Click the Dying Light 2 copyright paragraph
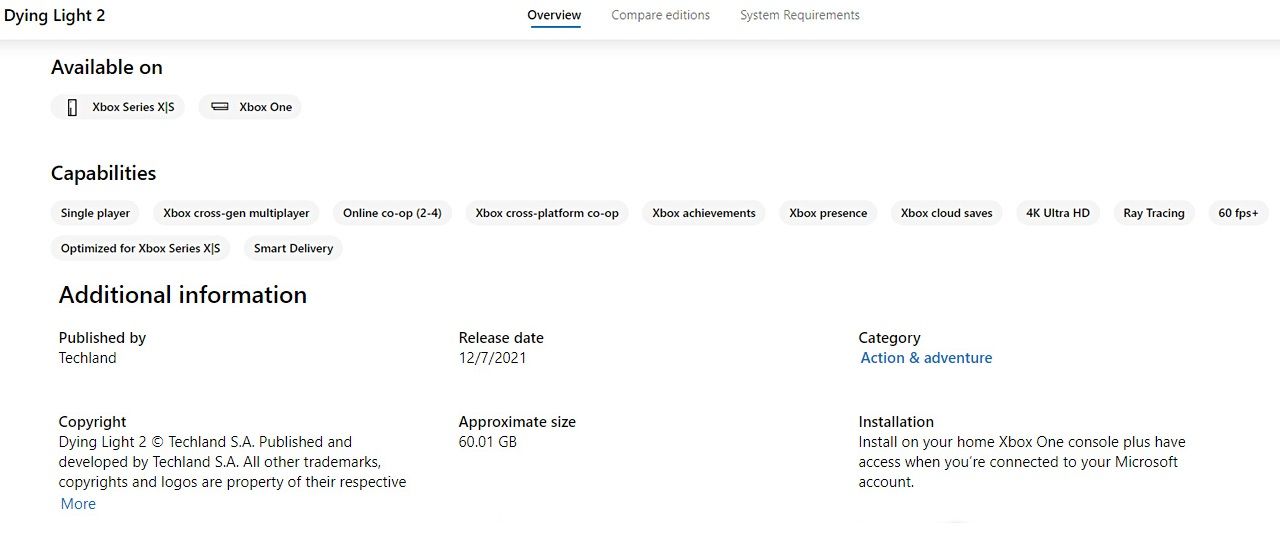This screenshot has width=1287, height=549. 232,462
